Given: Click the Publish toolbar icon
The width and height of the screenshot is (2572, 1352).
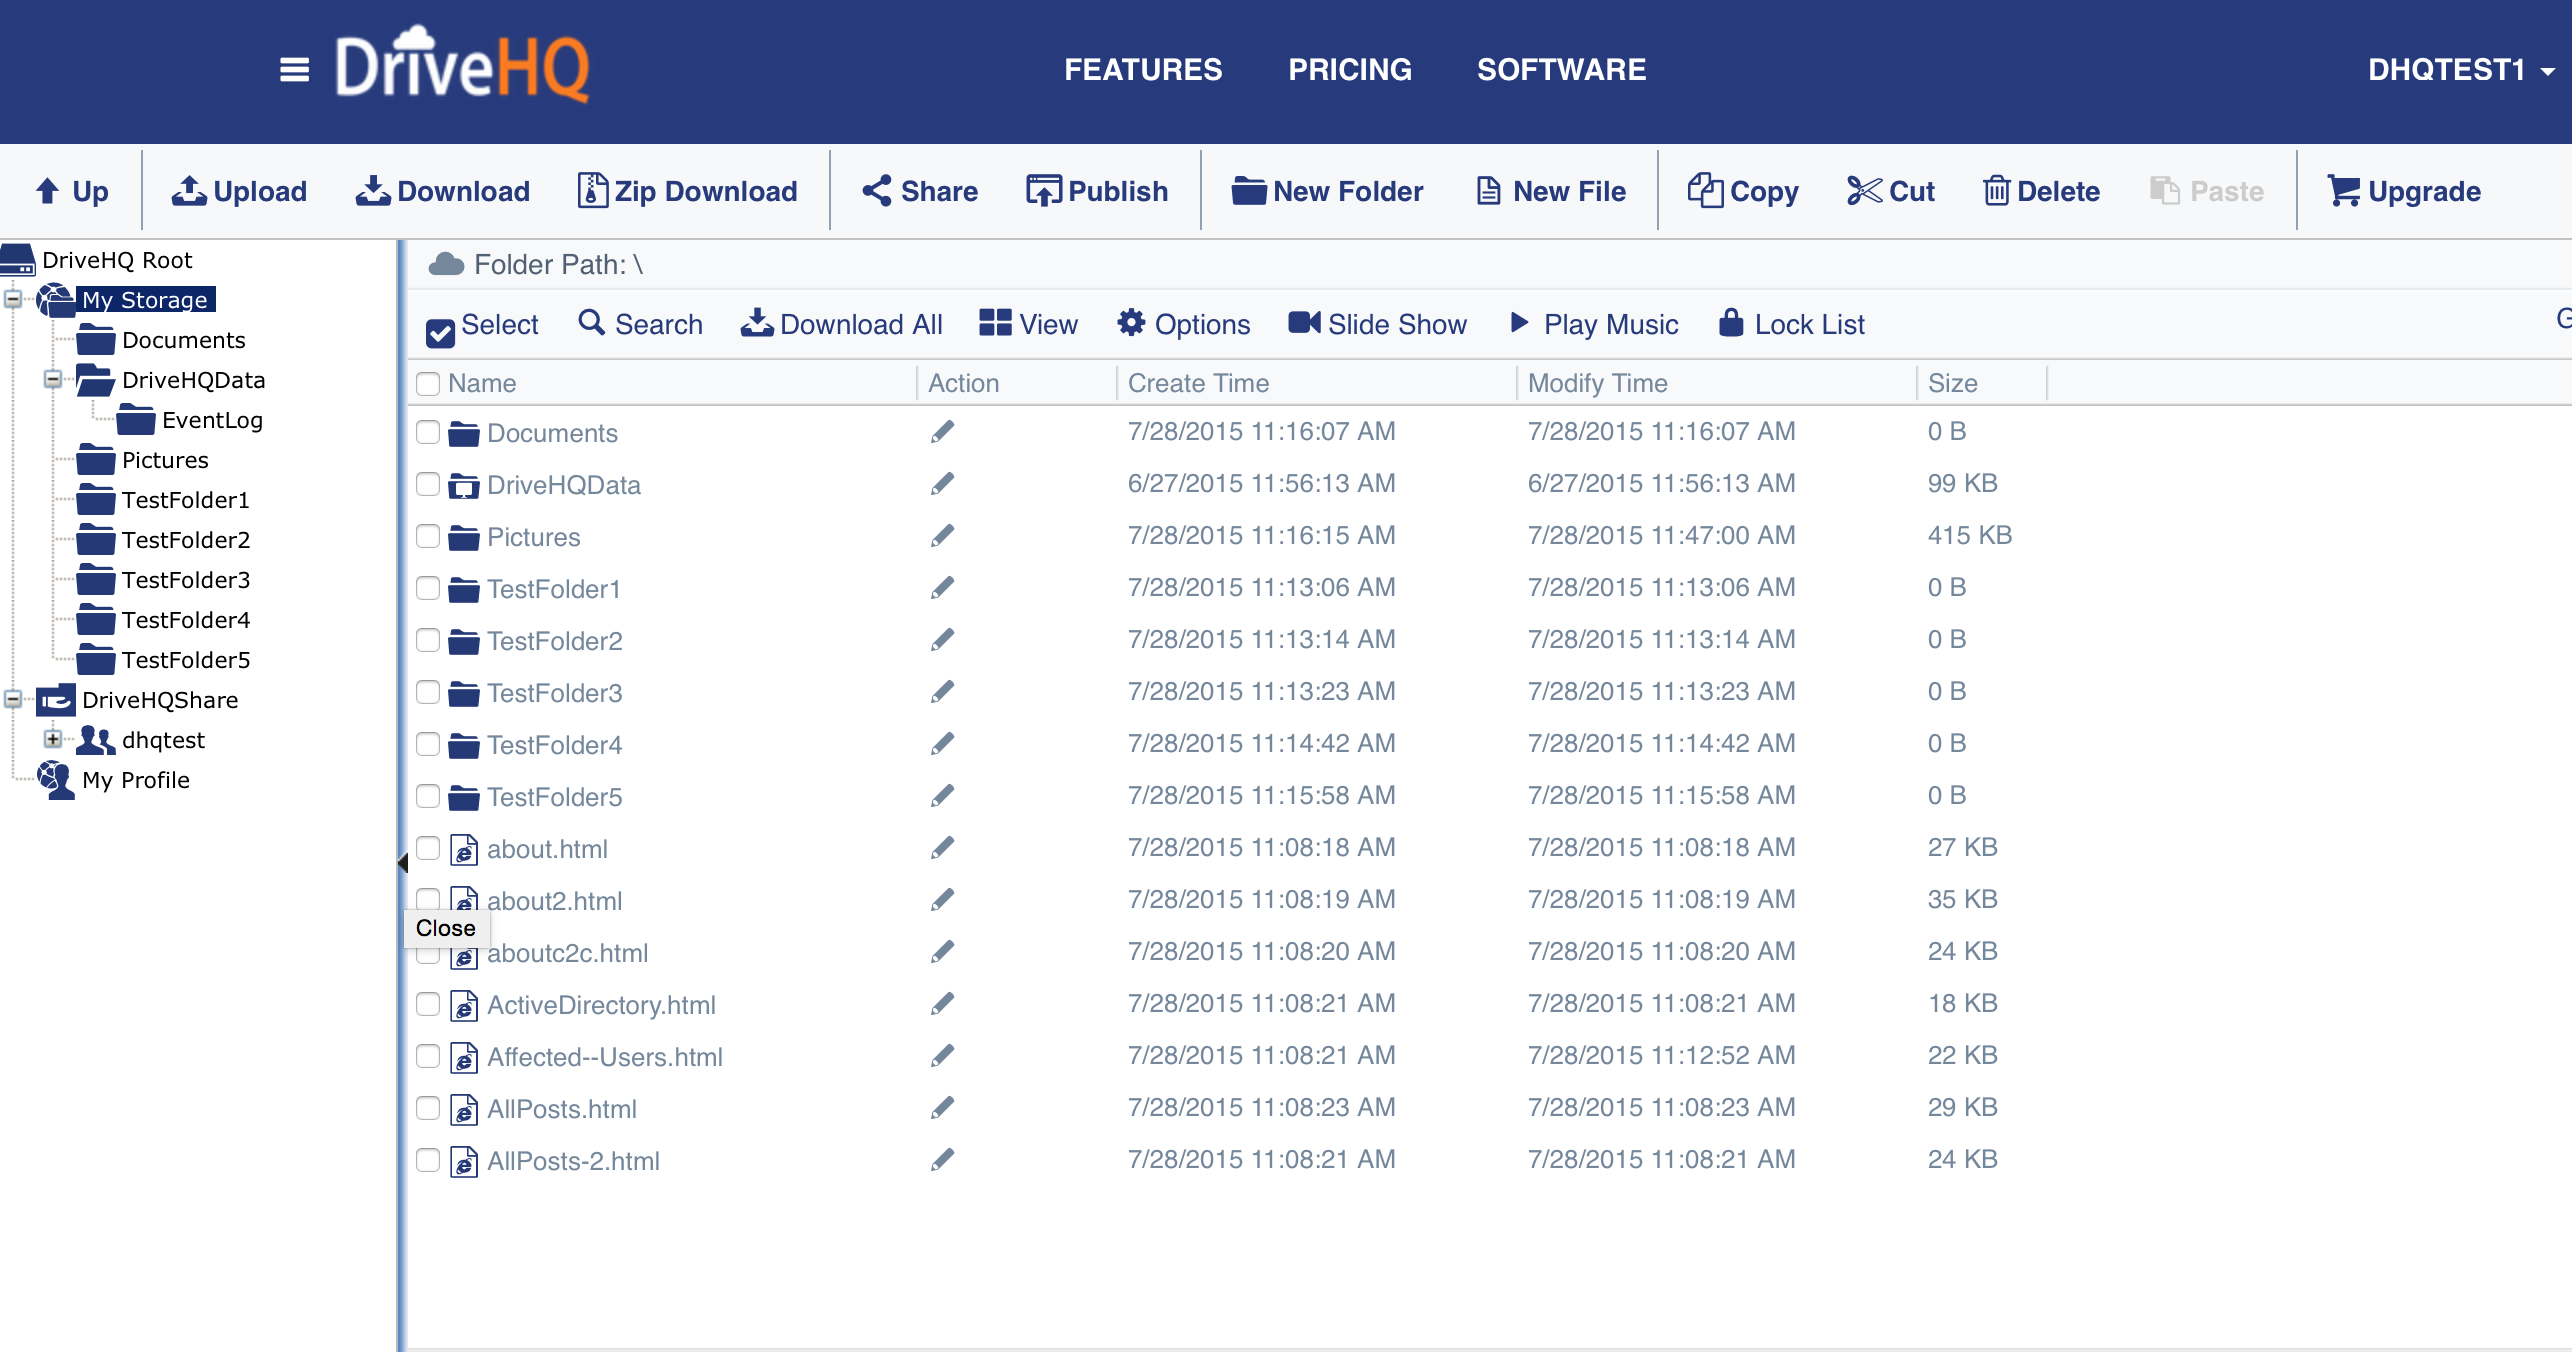Looking at the screenshot, I should click(x=1044, y=190).
